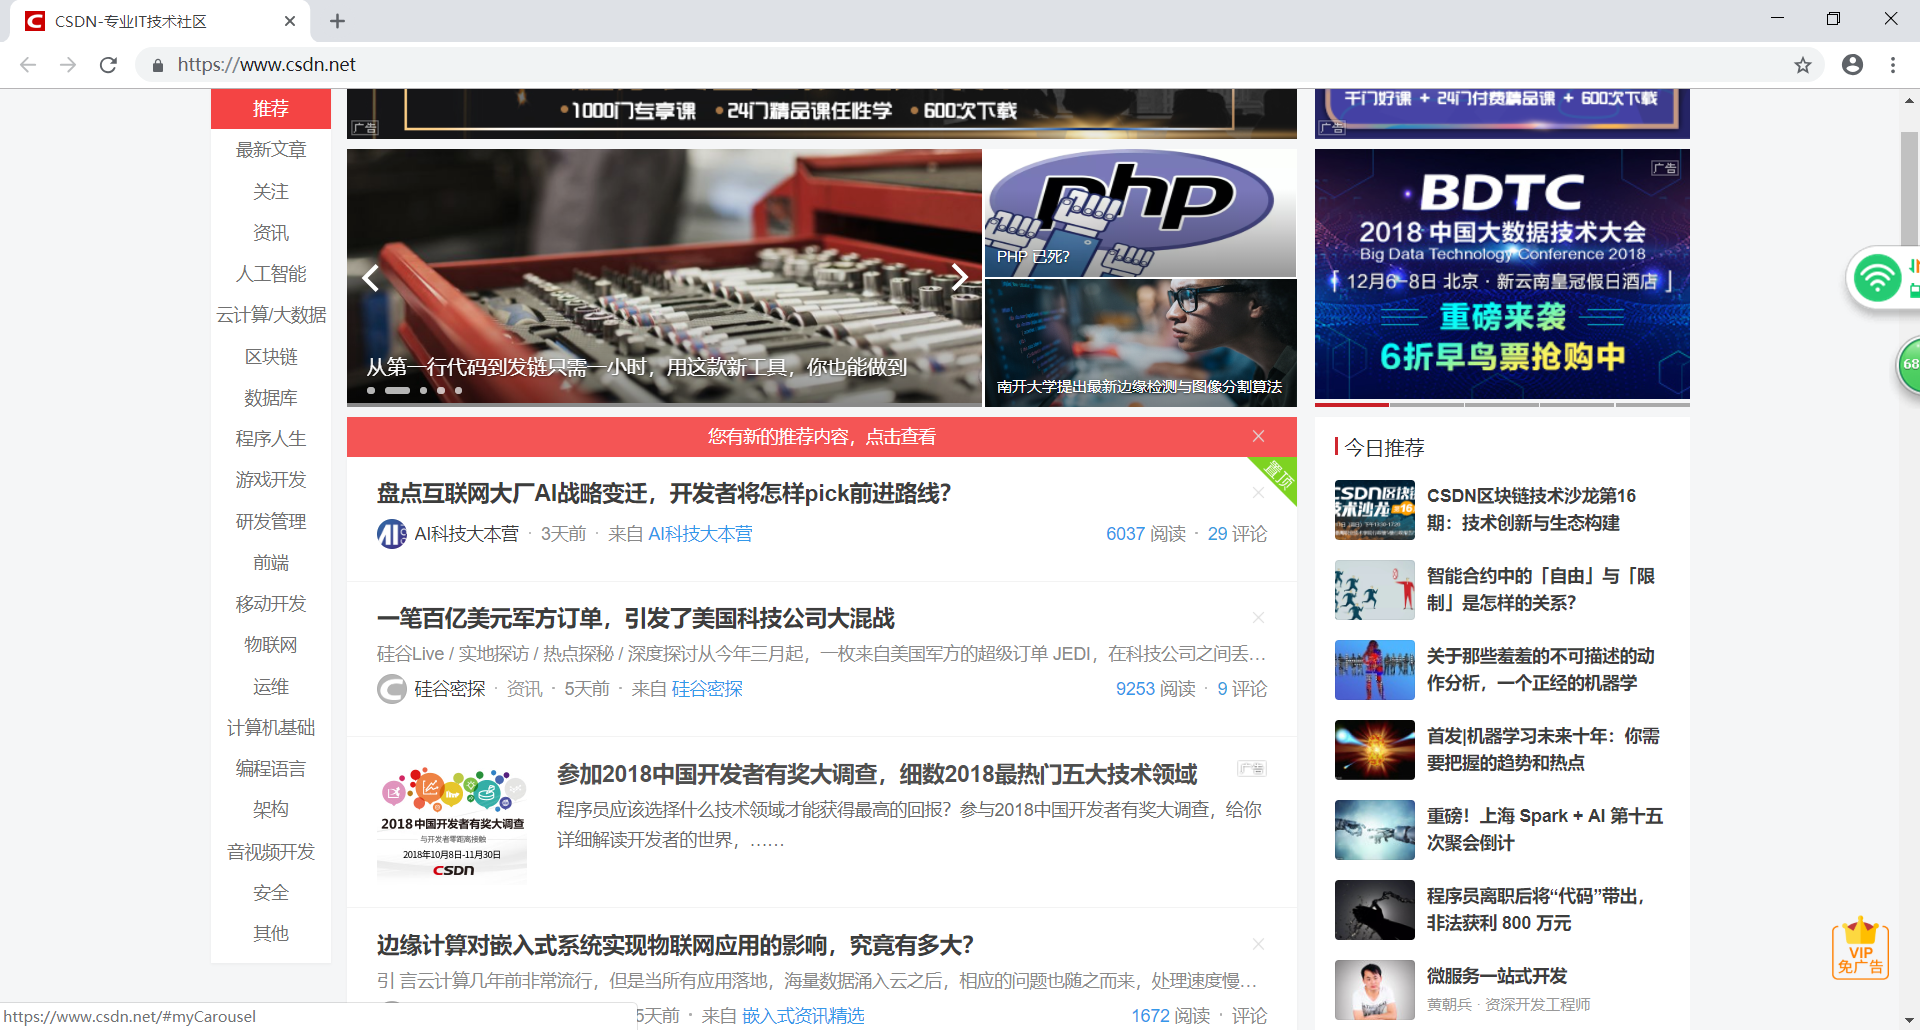This screenshot has height=1030, width=1920.
Task: Click the browser reload icon
Action: pos(109,64)
